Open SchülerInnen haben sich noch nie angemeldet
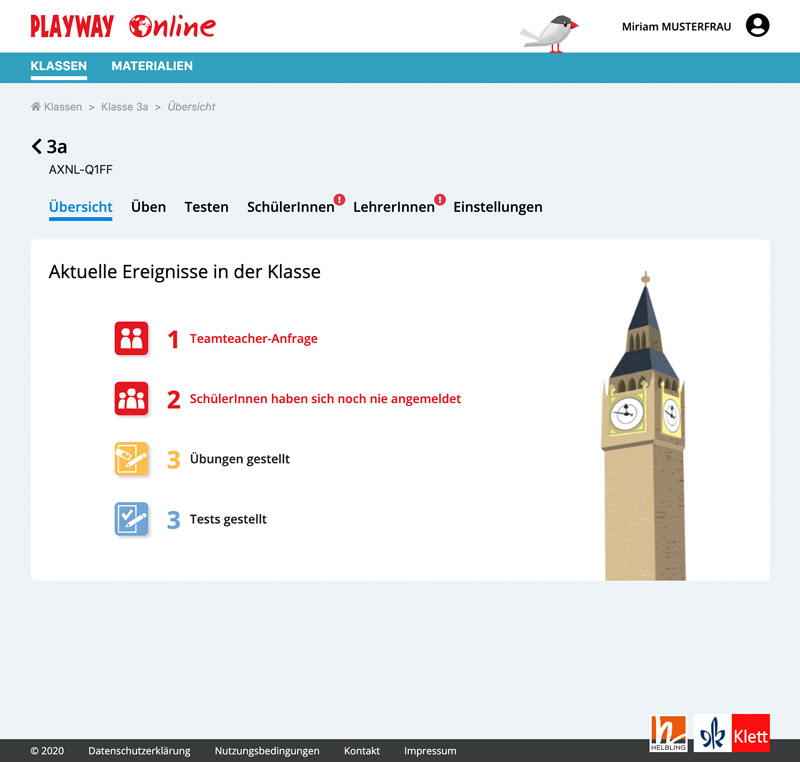This screenshot has height=762, width=800. [x=326, y=399]
